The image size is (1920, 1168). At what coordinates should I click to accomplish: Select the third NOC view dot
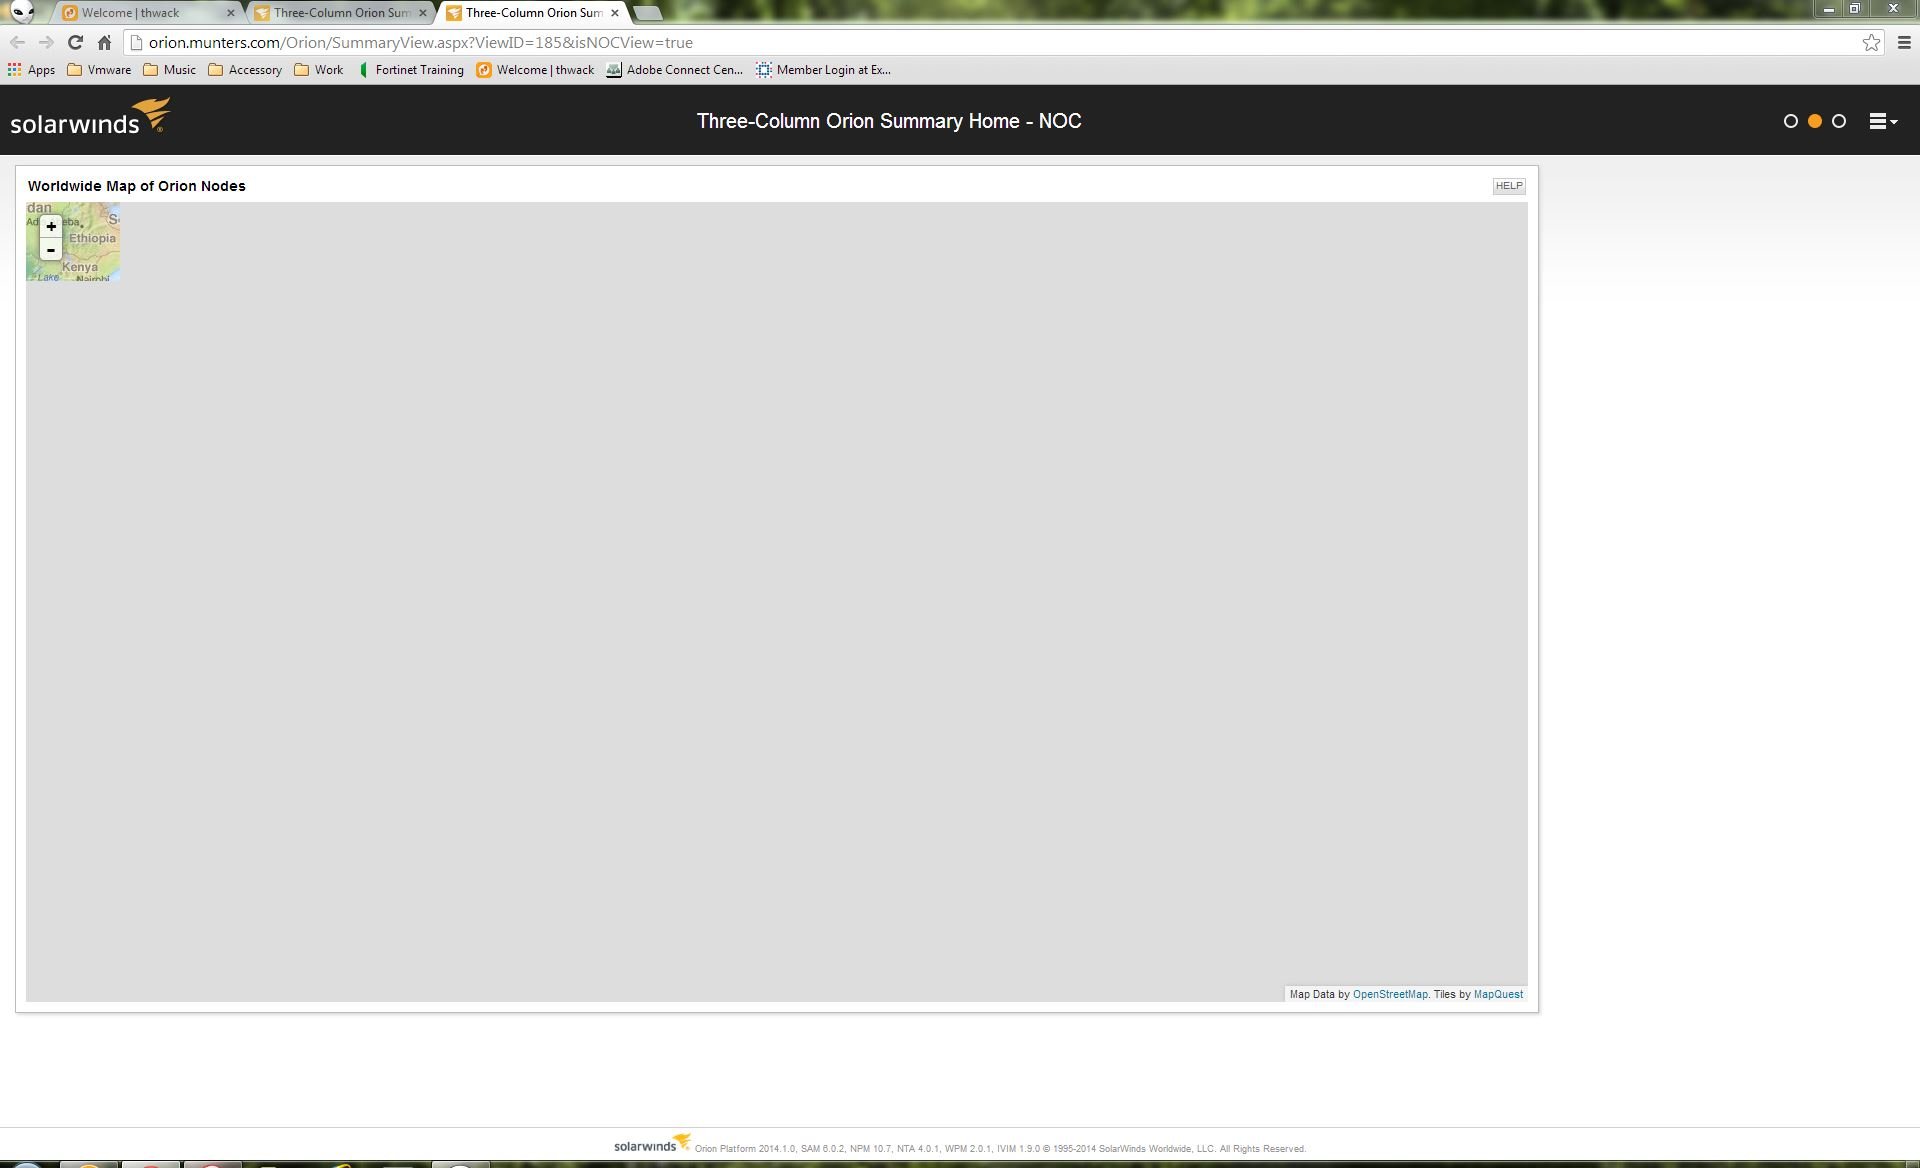1838,121
